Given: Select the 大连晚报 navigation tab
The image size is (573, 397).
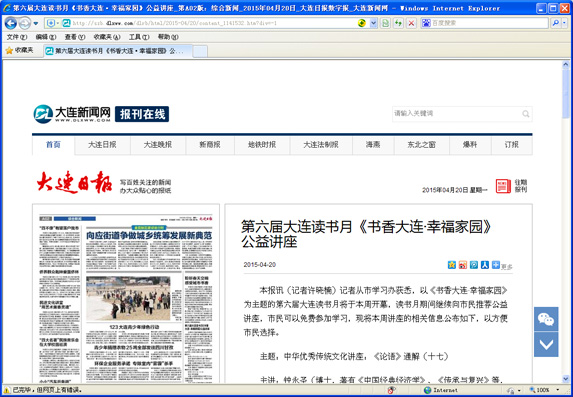Looking at the screenshot, I should tap(158, 145).
